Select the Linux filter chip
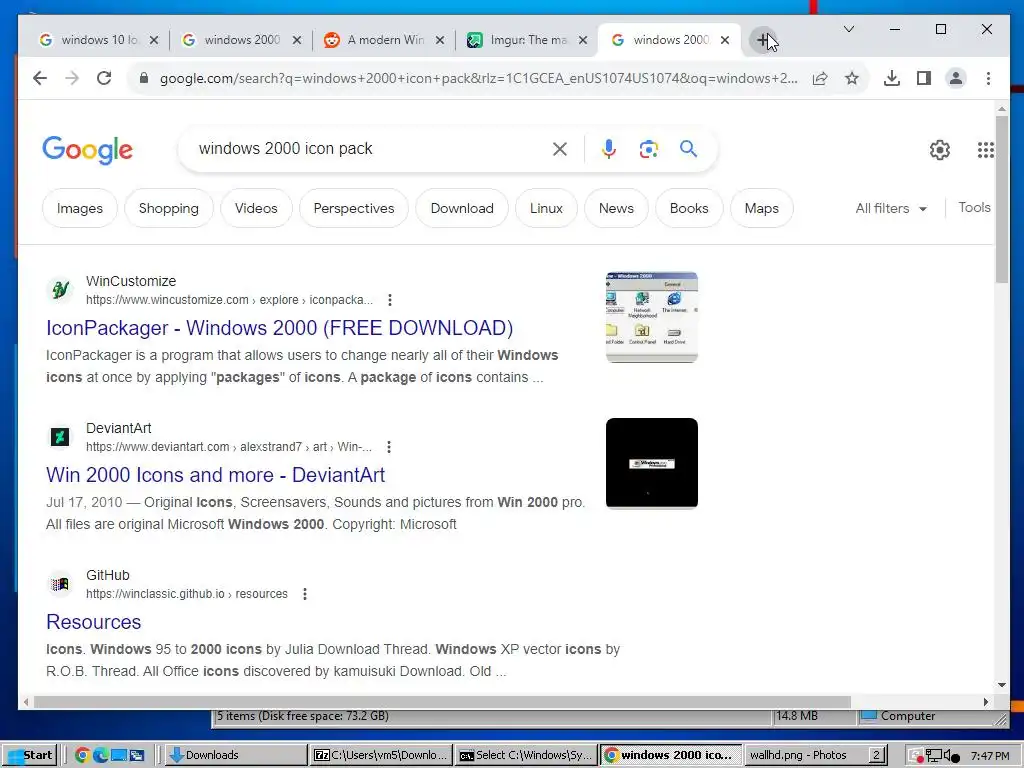The height and width of the screenshot is (768, 1024). (x=546, y=208)
